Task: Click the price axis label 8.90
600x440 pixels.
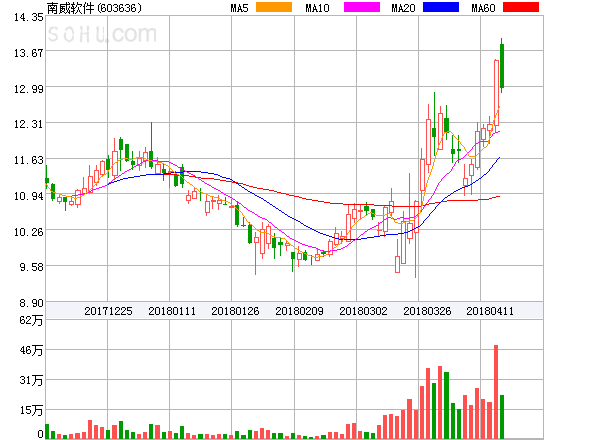Action: [32, 303]
